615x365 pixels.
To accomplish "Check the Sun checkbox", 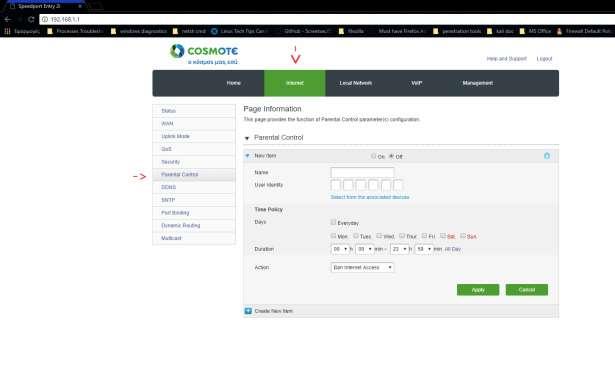I will click(463, 236).
